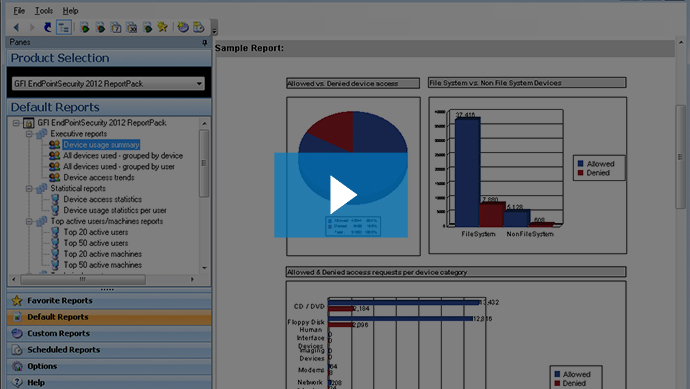Collapse the Statistical reports tree node

[x=29, y=188]
